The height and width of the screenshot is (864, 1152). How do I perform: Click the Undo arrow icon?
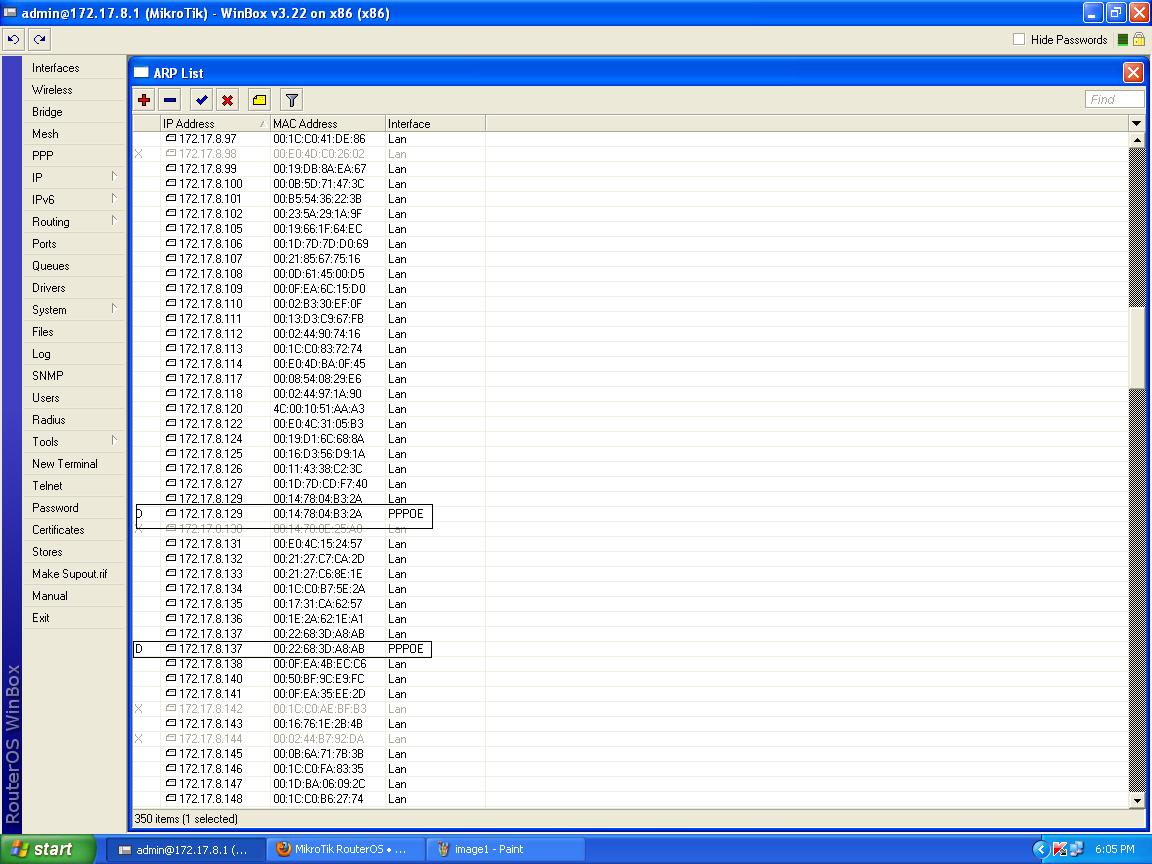(x=13, y=39)
